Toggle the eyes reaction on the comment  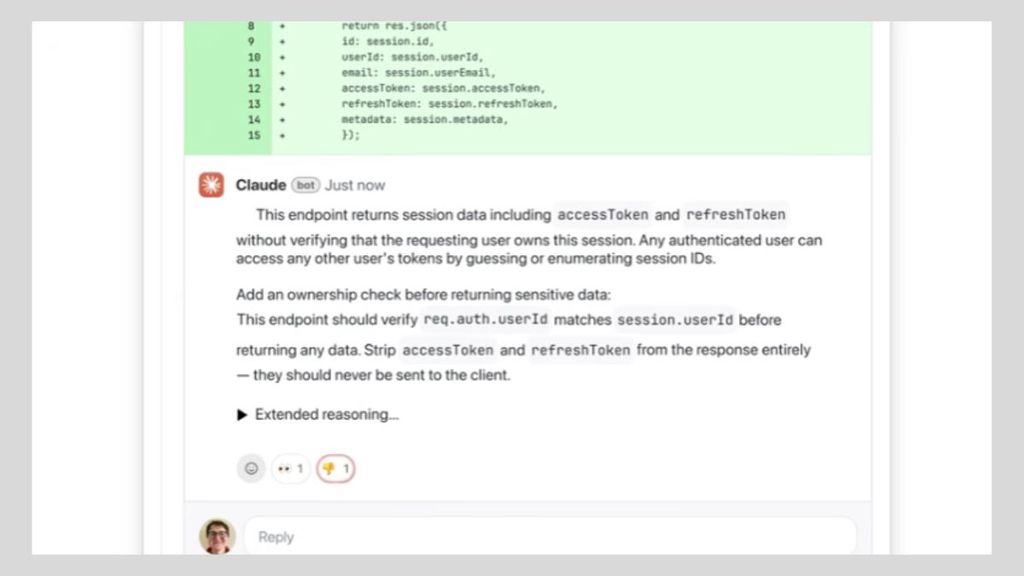click(289, 467)
